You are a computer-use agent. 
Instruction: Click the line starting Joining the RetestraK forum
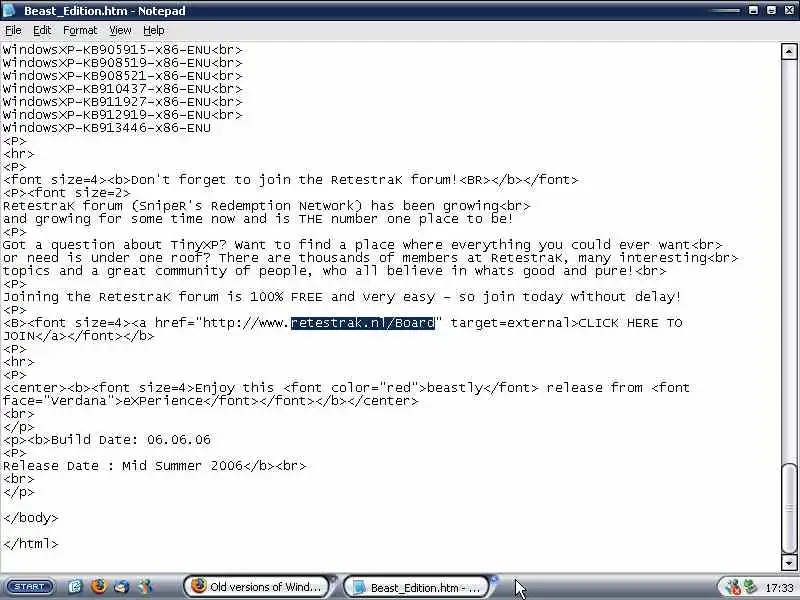pos(342,297)
